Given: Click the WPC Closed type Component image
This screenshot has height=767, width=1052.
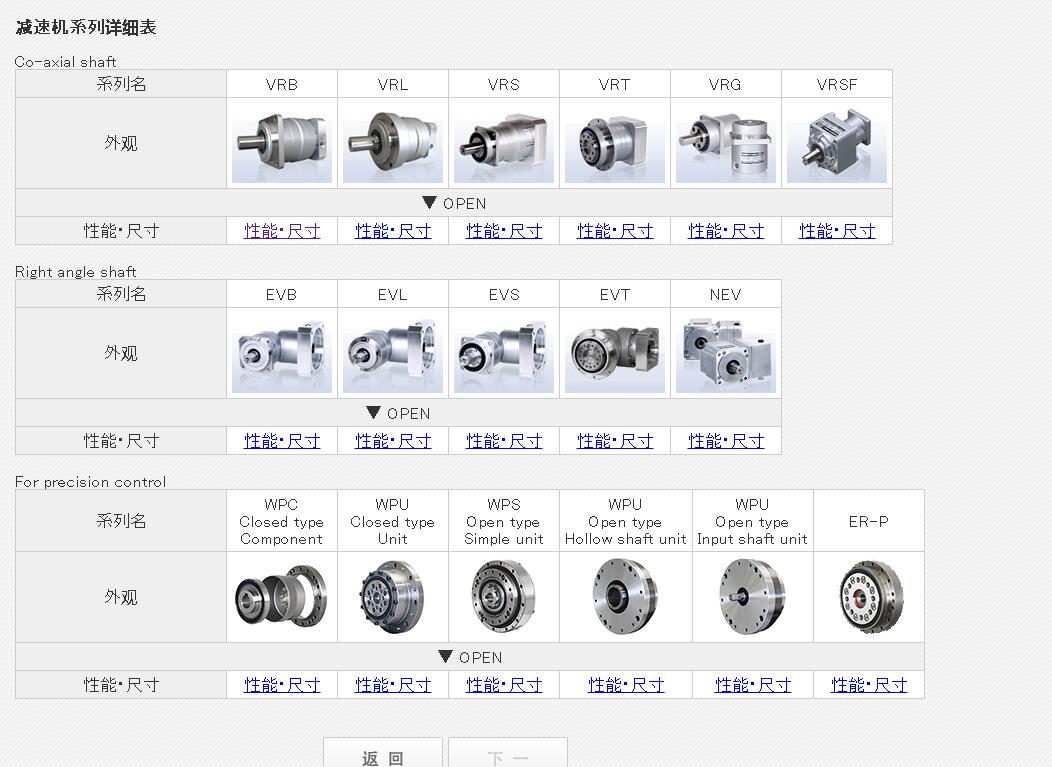Looking at the screenshot, I should click(282, 597).
